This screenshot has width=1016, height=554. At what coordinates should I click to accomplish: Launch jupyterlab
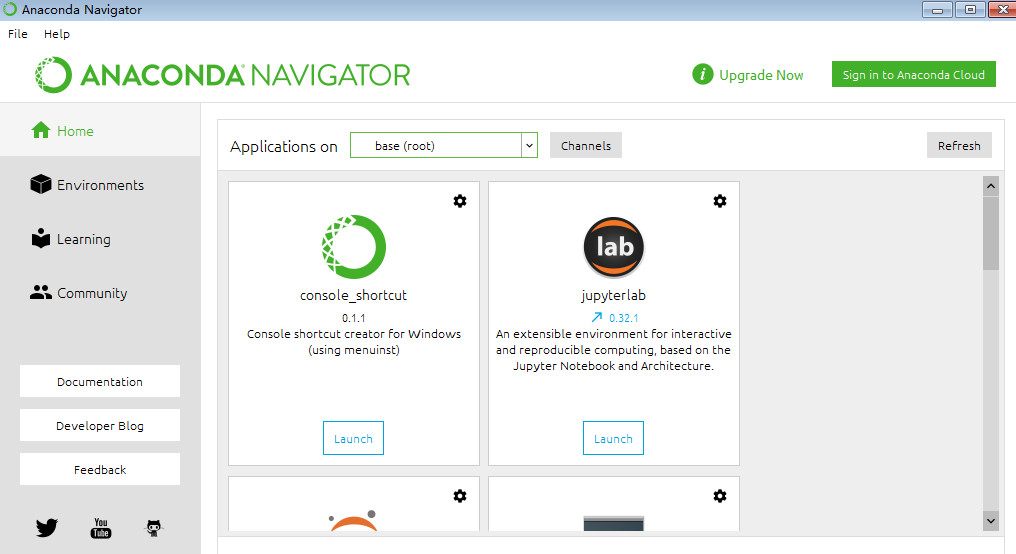pyautogui.click(x=613, y=438)
